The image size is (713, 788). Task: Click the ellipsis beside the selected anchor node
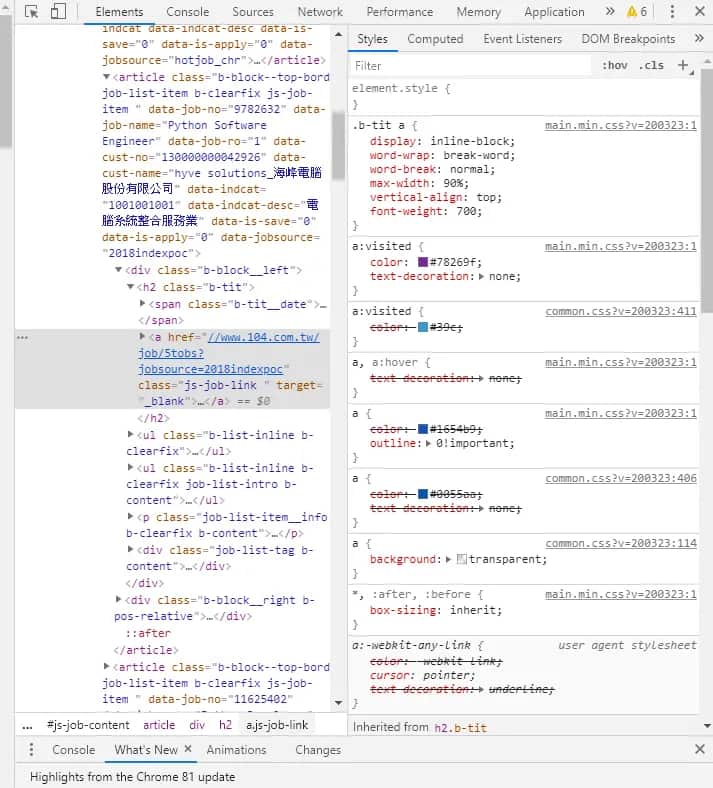point(23,338)
